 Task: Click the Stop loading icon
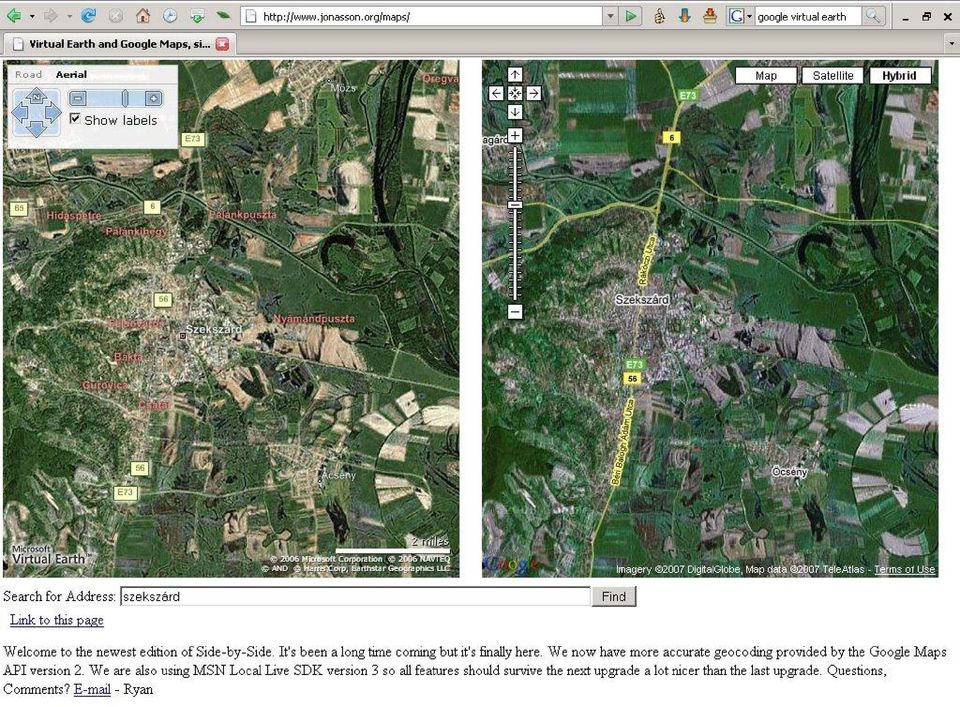click(x=116, y=16)
